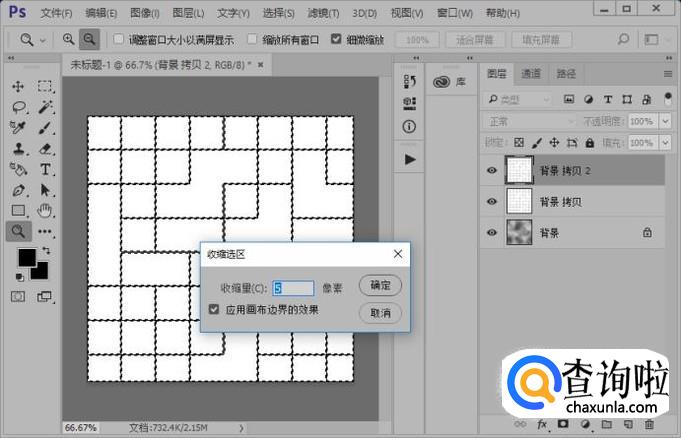Image resolution: width=681 pixels, height=438 pixels.
Task: Swap foreground and background colors
Action: [46, 251]
